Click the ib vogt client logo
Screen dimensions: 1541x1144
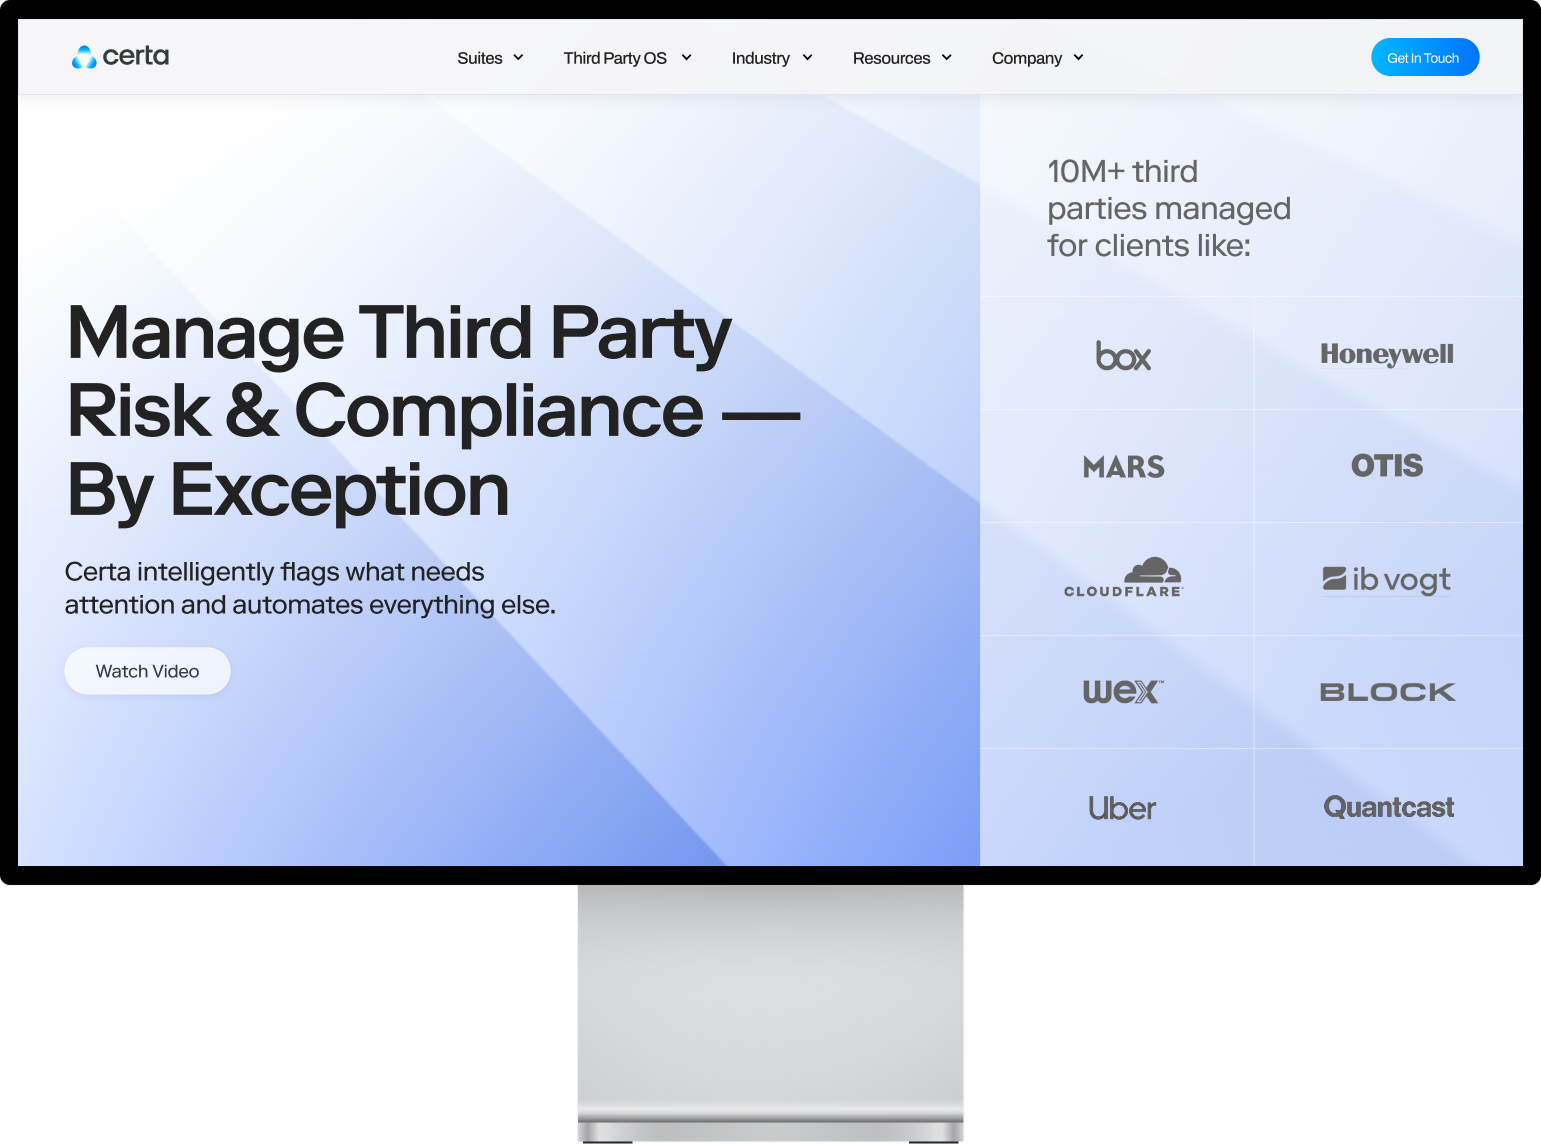(x=1387, y=580)
